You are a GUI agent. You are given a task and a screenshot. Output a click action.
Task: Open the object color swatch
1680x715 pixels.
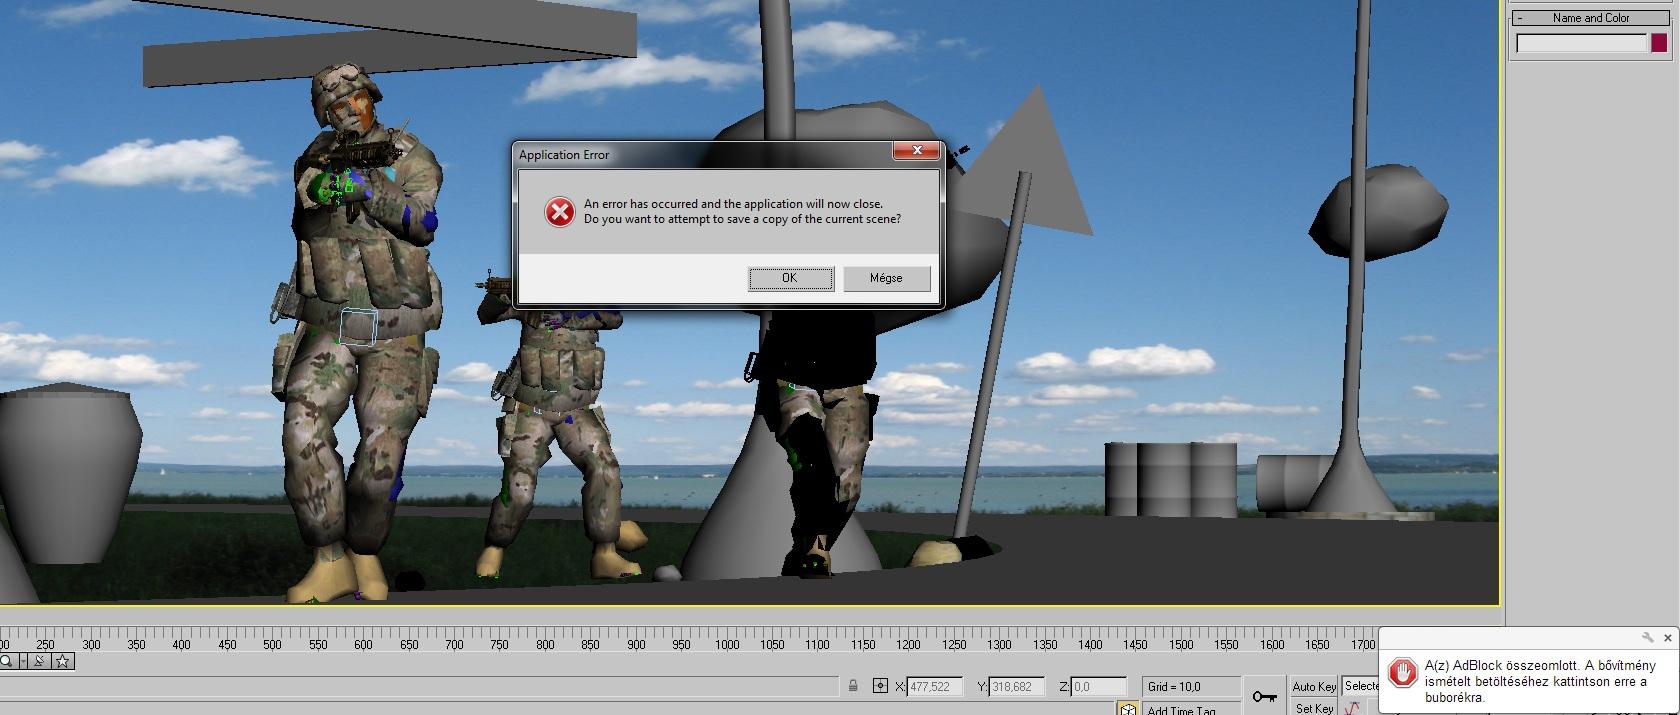pos(1659,43)
